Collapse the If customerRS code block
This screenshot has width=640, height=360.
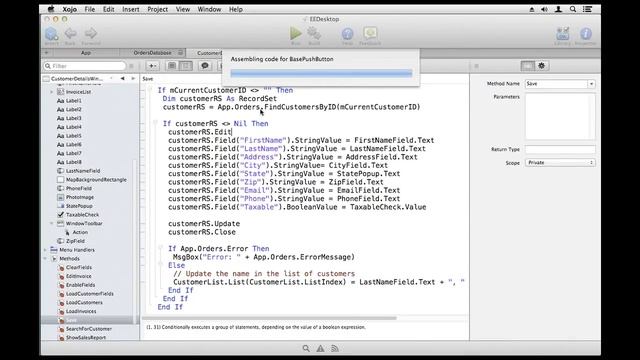[x=155, y=123]
